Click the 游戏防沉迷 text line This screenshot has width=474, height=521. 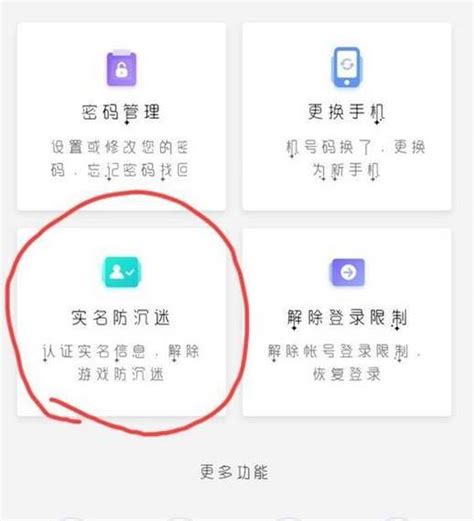click(x=121, y=374)
